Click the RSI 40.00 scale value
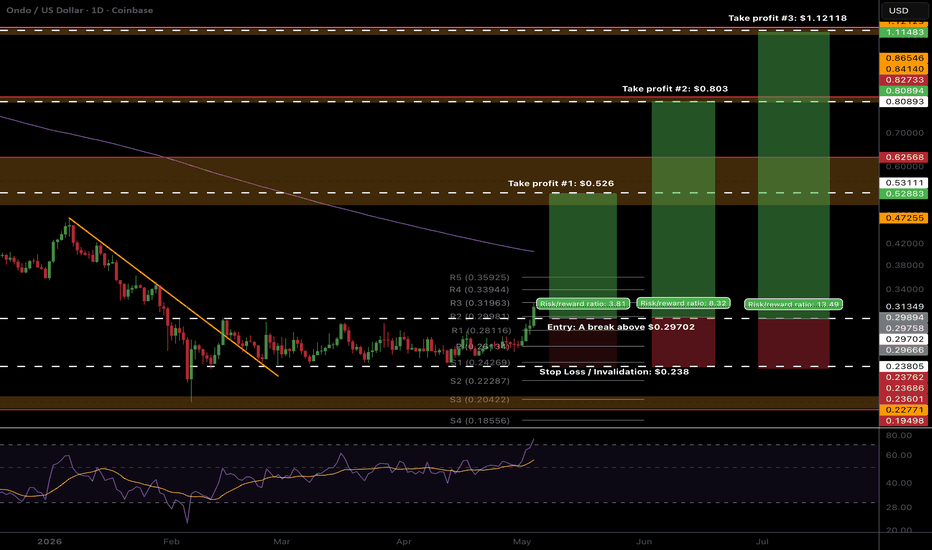Screen dimensions: 932x550 coord(899,483)
